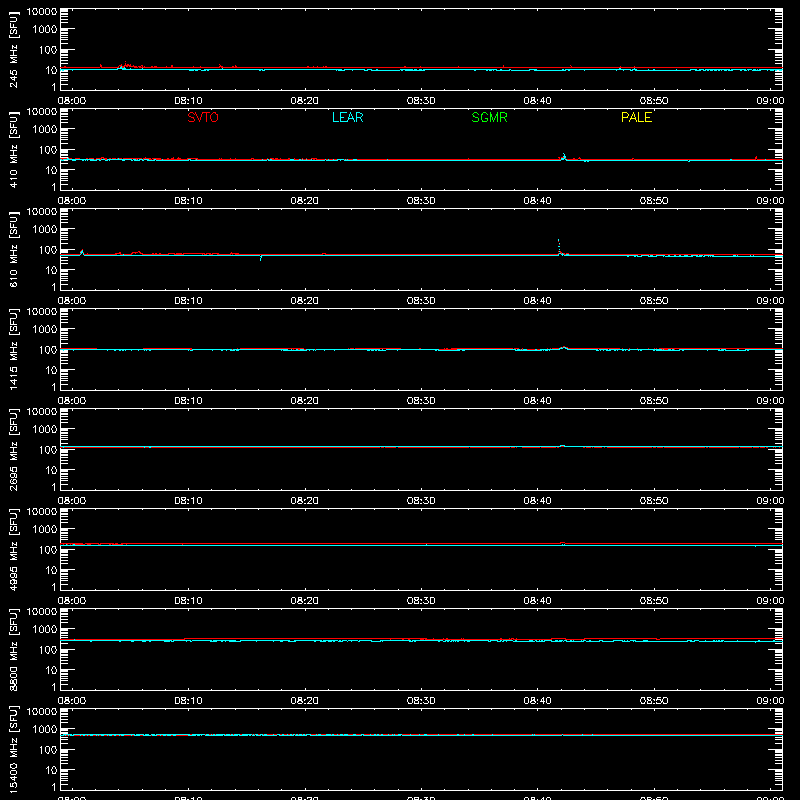
Task: Click the red burst near 08:04 in 245 MHz plot
Action: point(126,65)
